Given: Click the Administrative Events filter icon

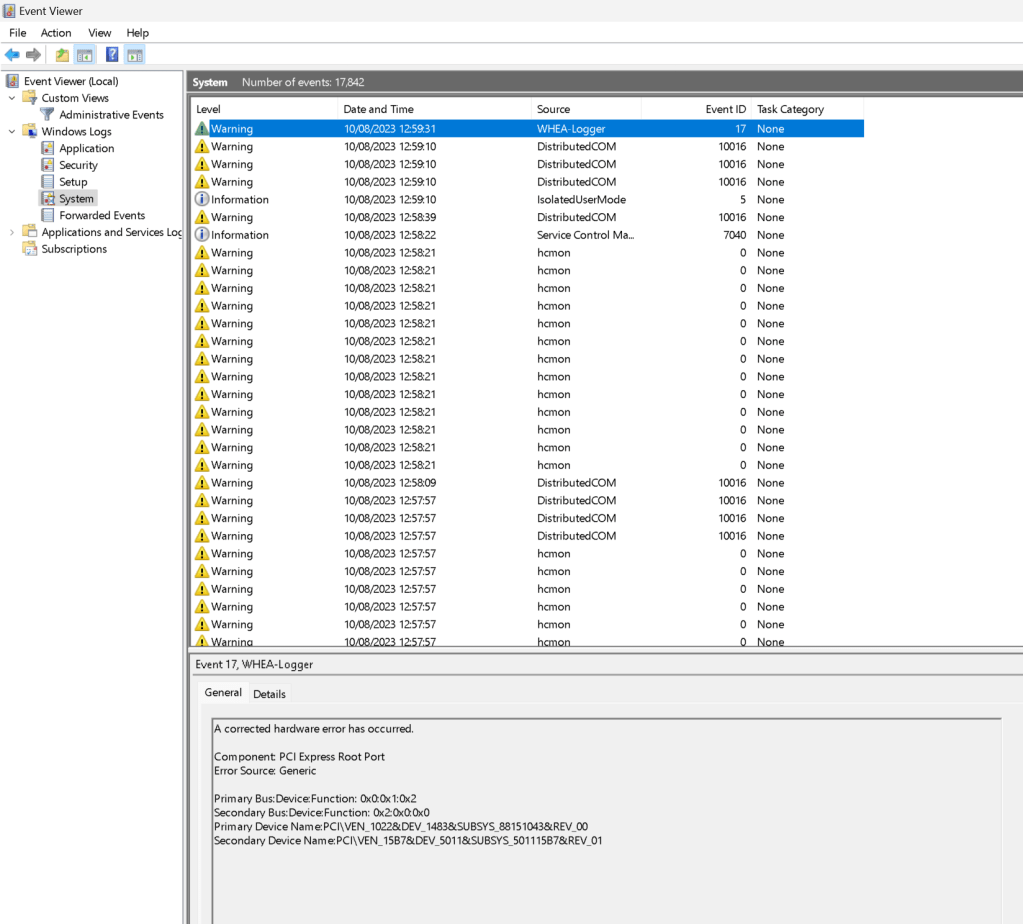Looking at the screenshot, I should tap(47, 115).
